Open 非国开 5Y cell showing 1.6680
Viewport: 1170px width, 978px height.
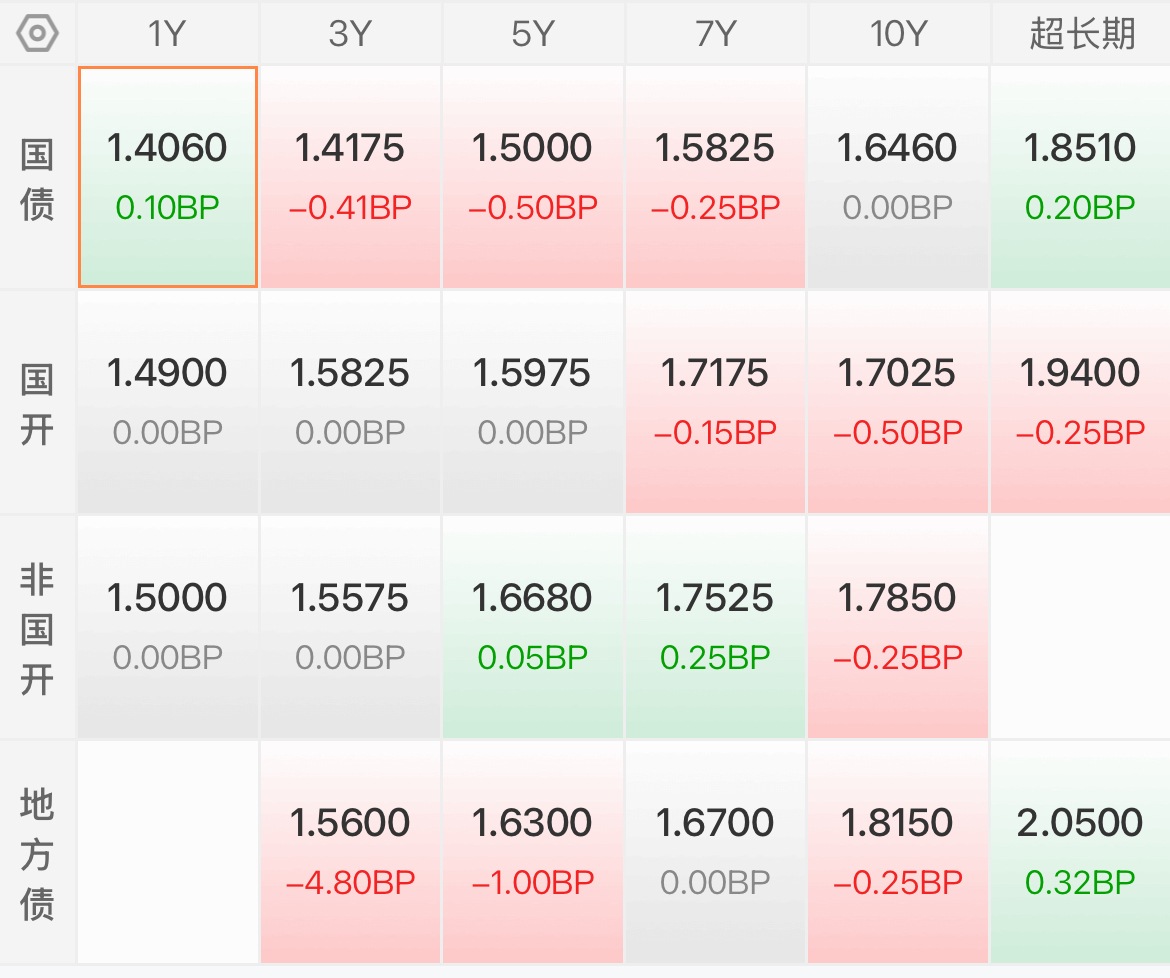(x=533, y=627)
